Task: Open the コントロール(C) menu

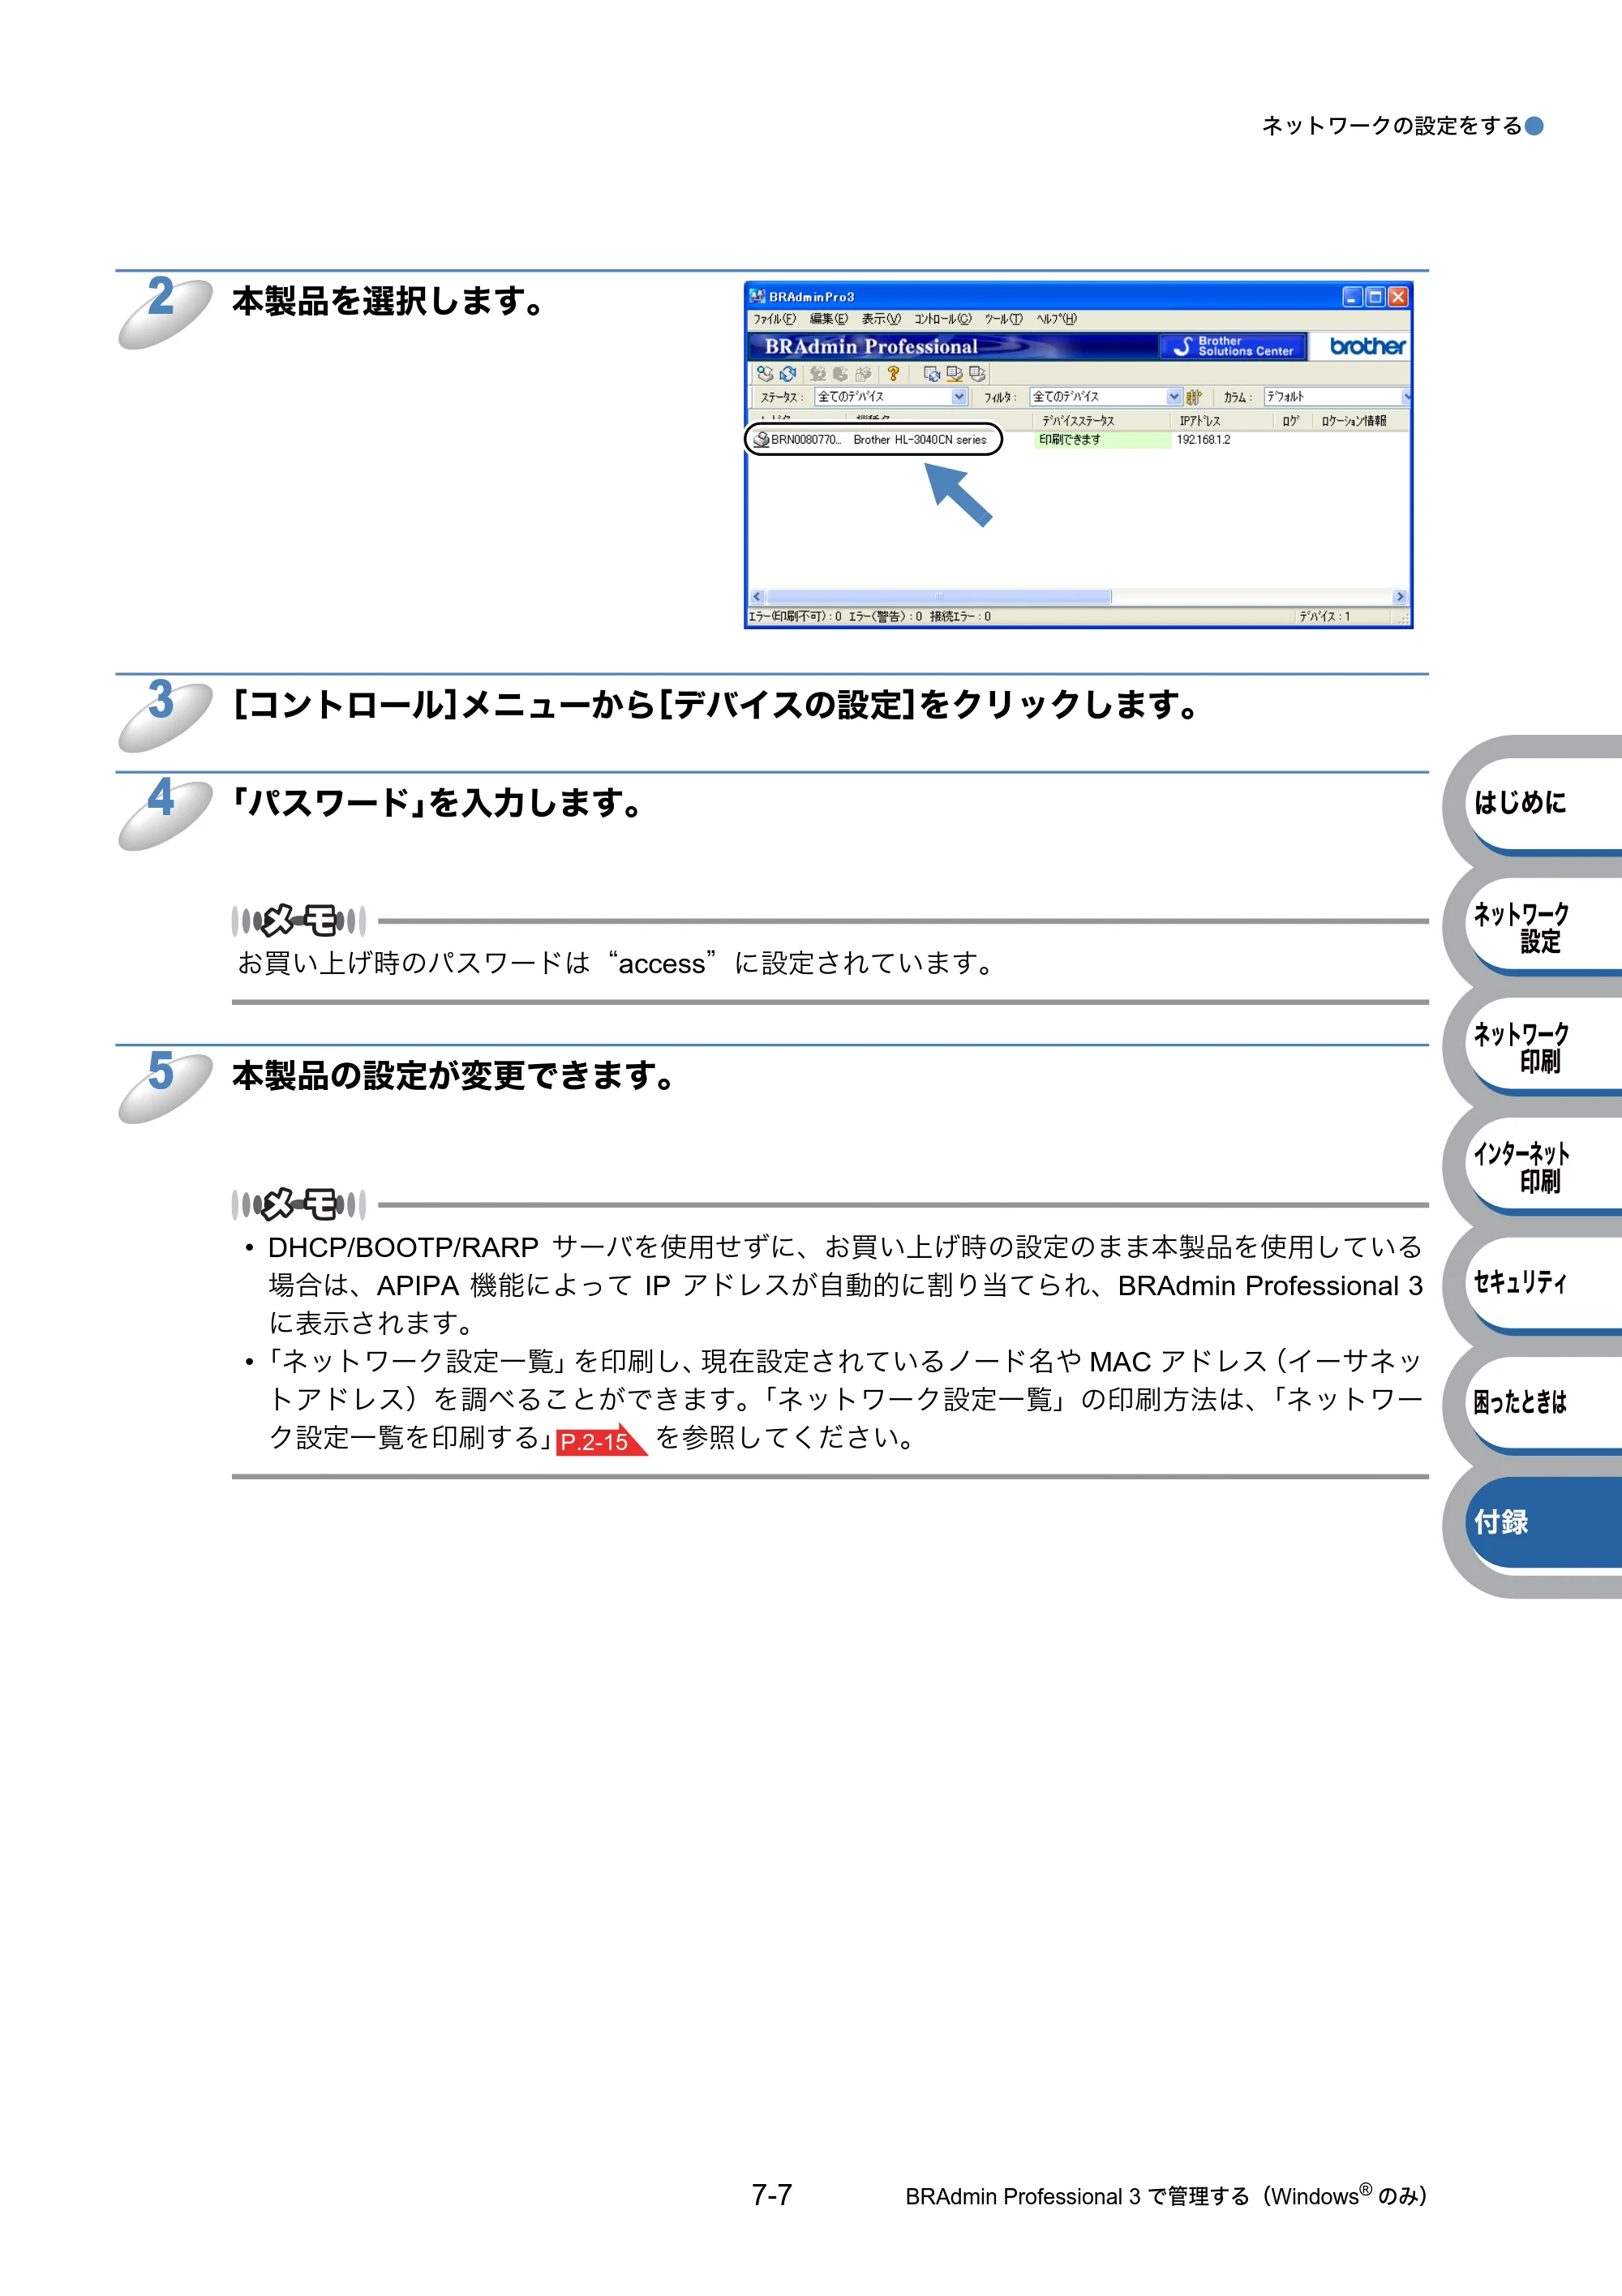Action: [942, 319]
